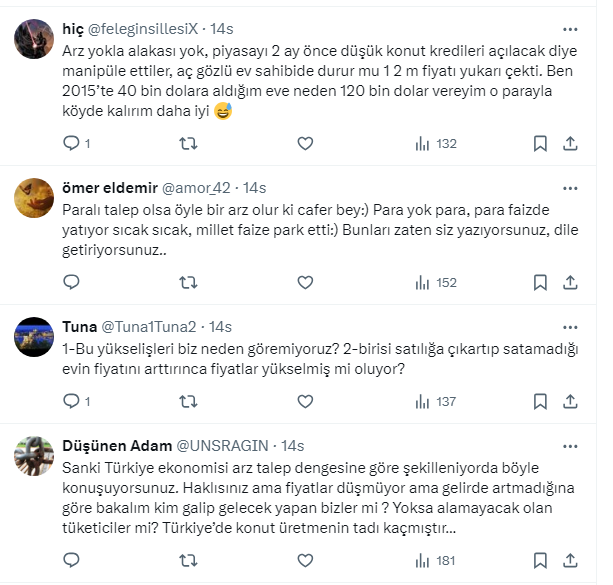
Task: Retweet Düşünen Adam's post
Action: pos(187,561)
